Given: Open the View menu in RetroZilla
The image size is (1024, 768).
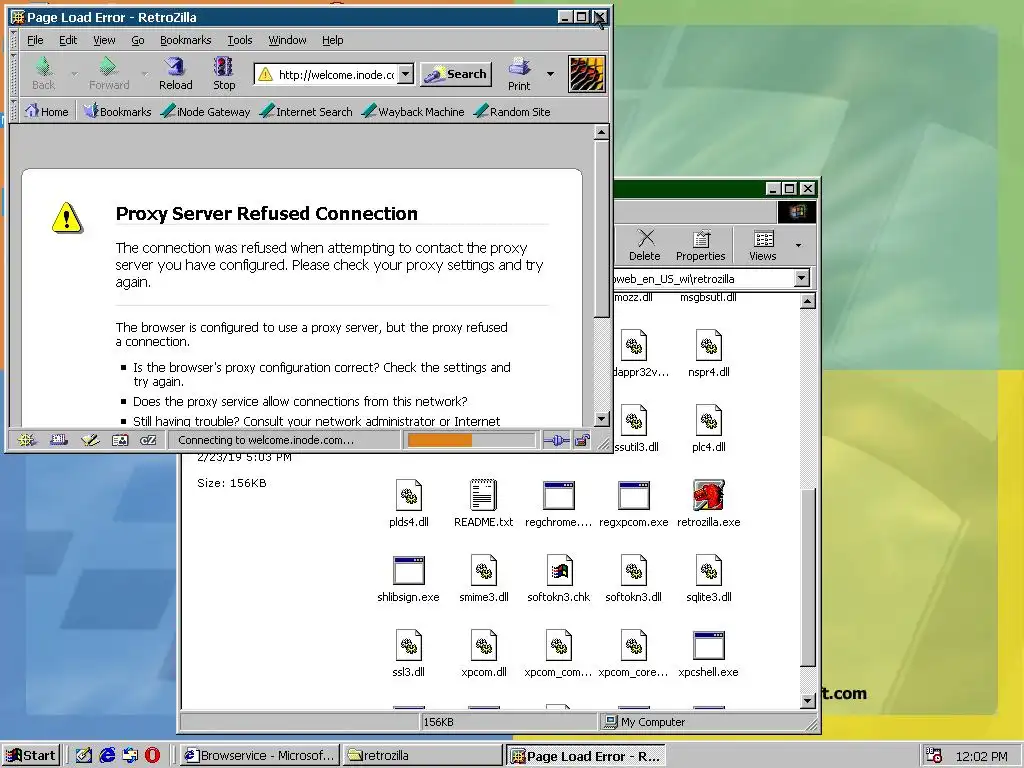Looking at the screenshot, I should tap(104, 40).
